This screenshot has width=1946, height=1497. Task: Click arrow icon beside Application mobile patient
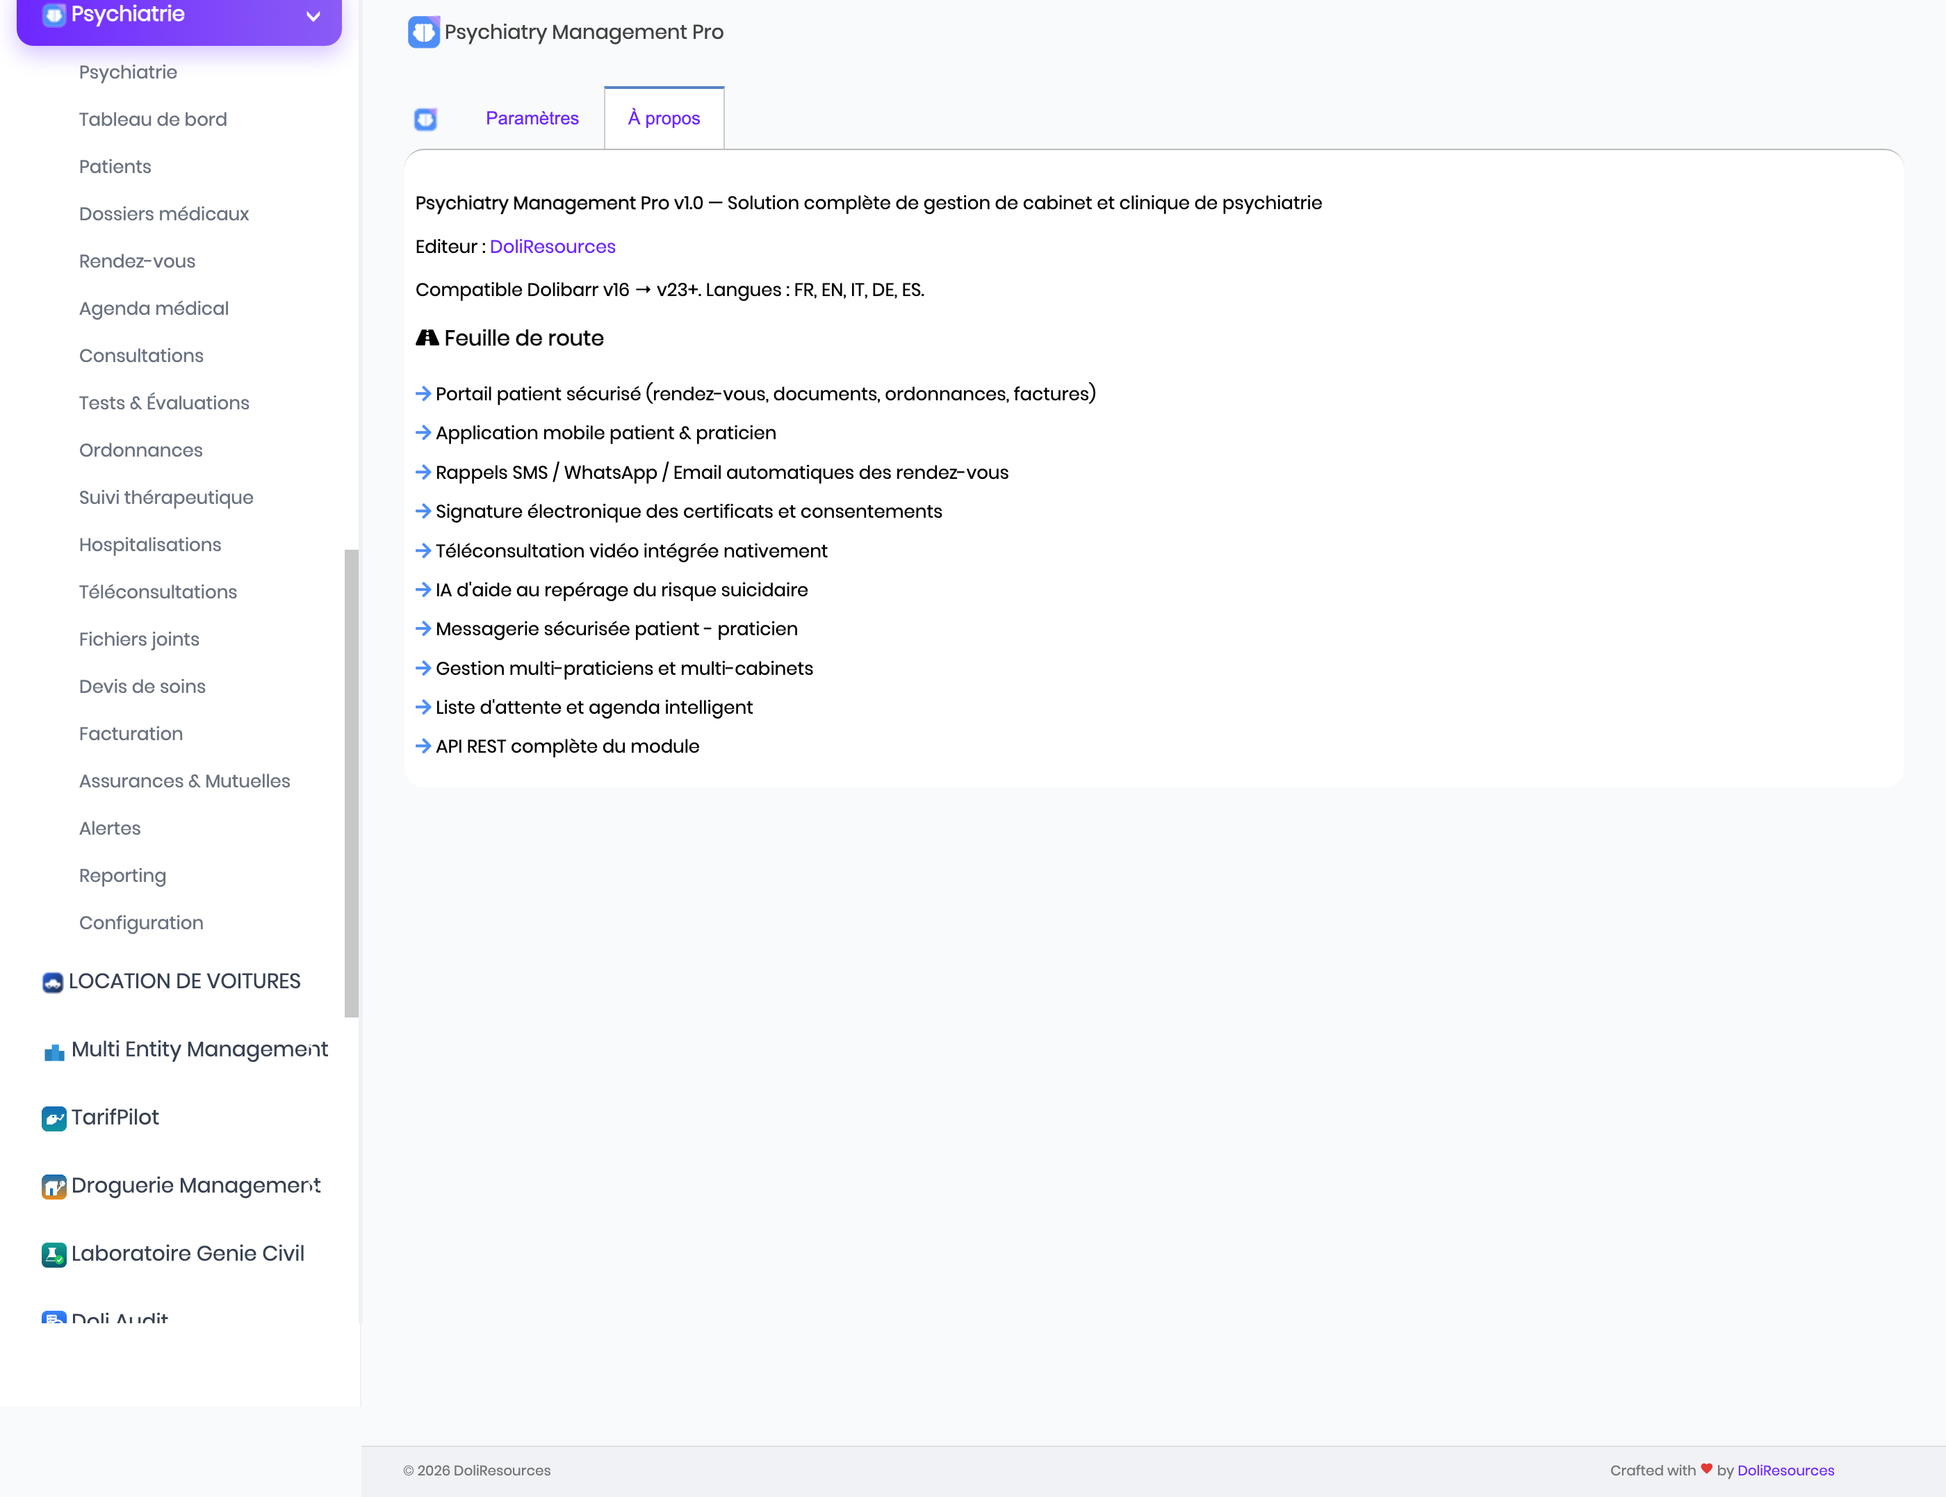coord(423,433)
